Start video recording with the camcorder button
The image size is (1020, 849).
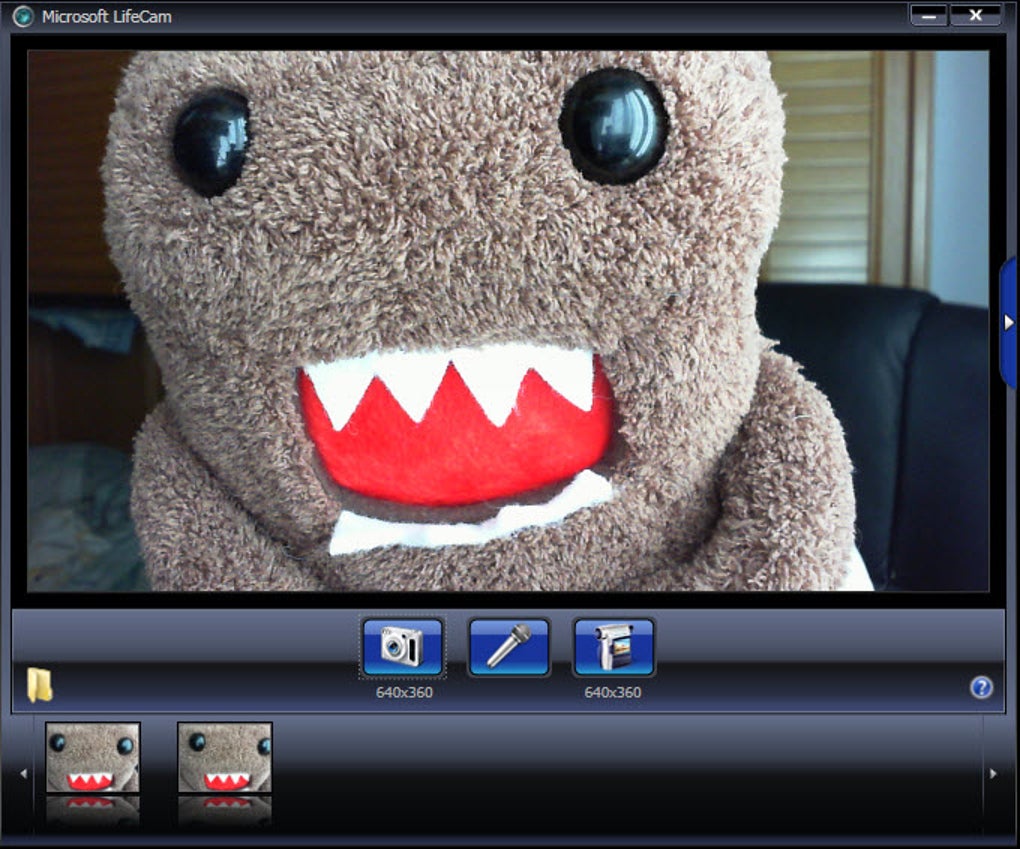[613, 647]
